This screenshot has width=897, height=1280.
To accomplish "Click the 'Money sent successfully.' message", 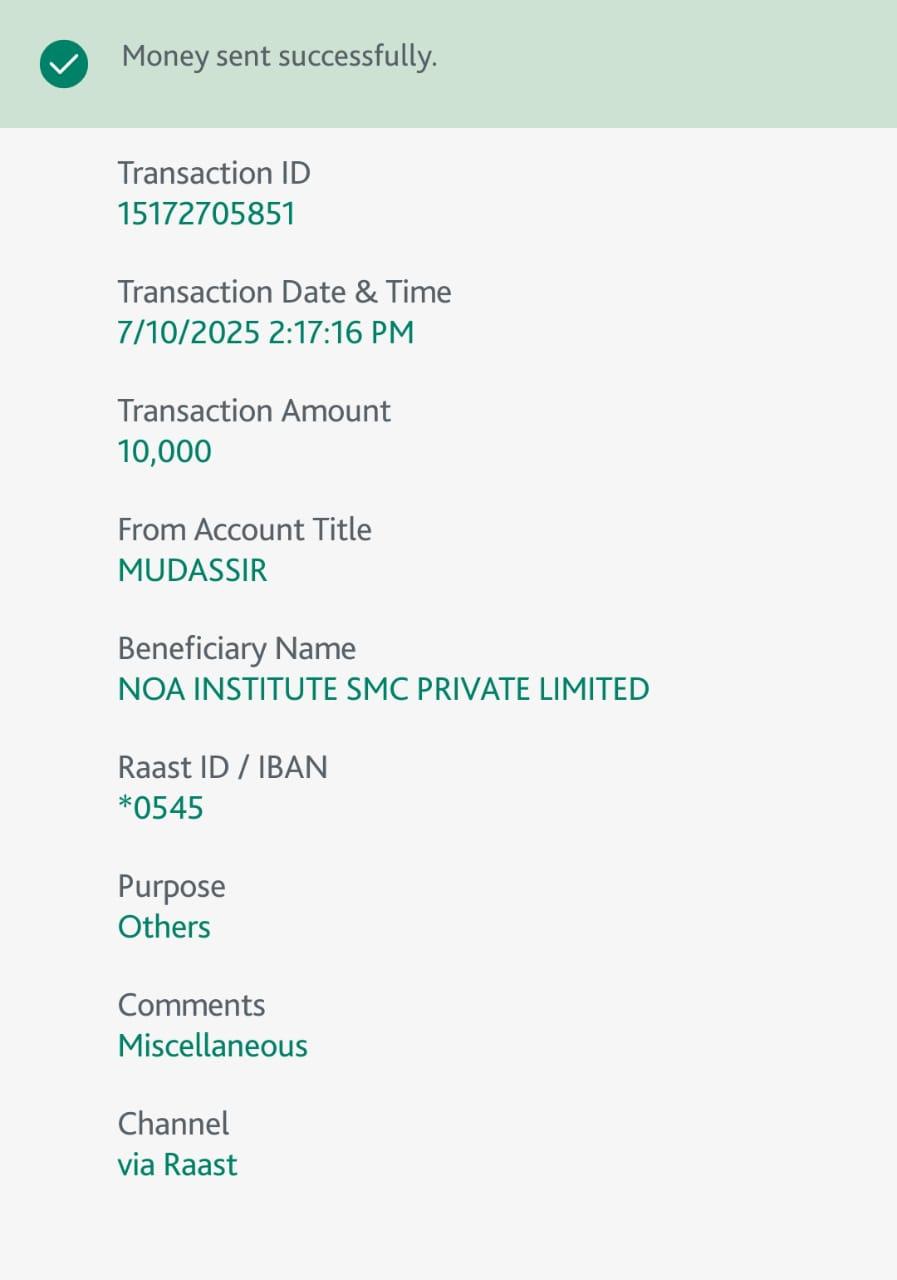I will point(279,57).
